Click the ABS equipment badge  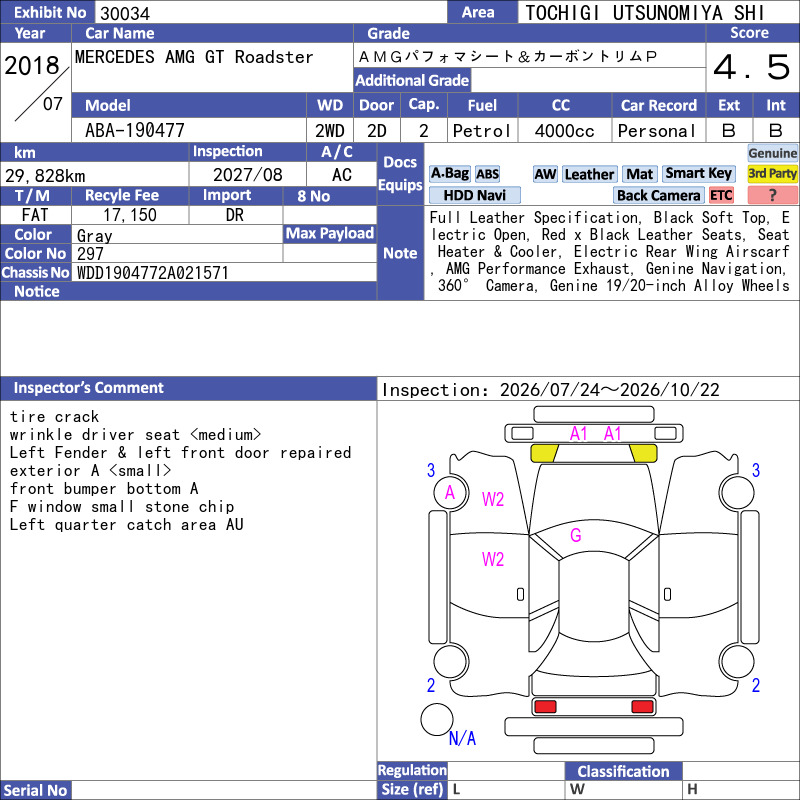[487, 174]
